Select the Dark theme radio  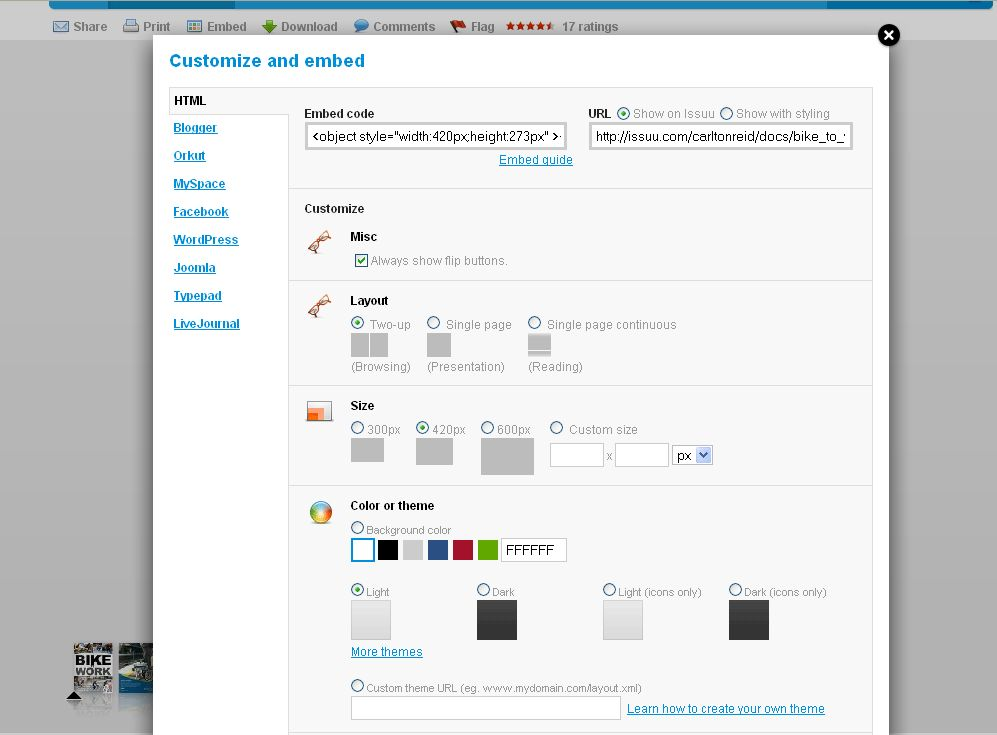click(x=483, y=590)
